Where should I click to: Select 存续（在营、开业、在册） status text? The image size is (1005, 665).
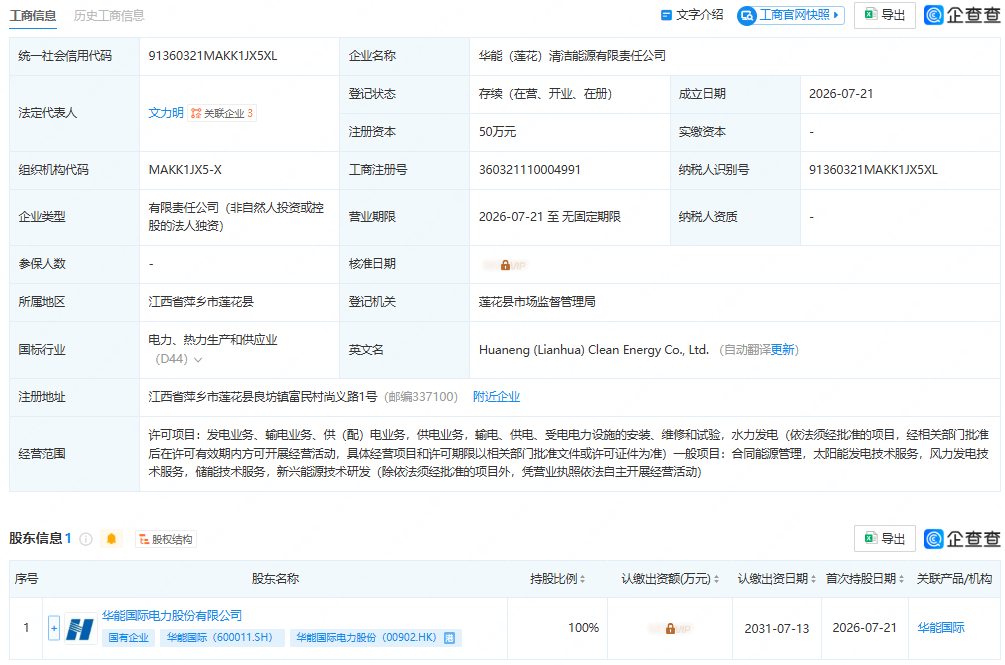(x=545, y=94)
